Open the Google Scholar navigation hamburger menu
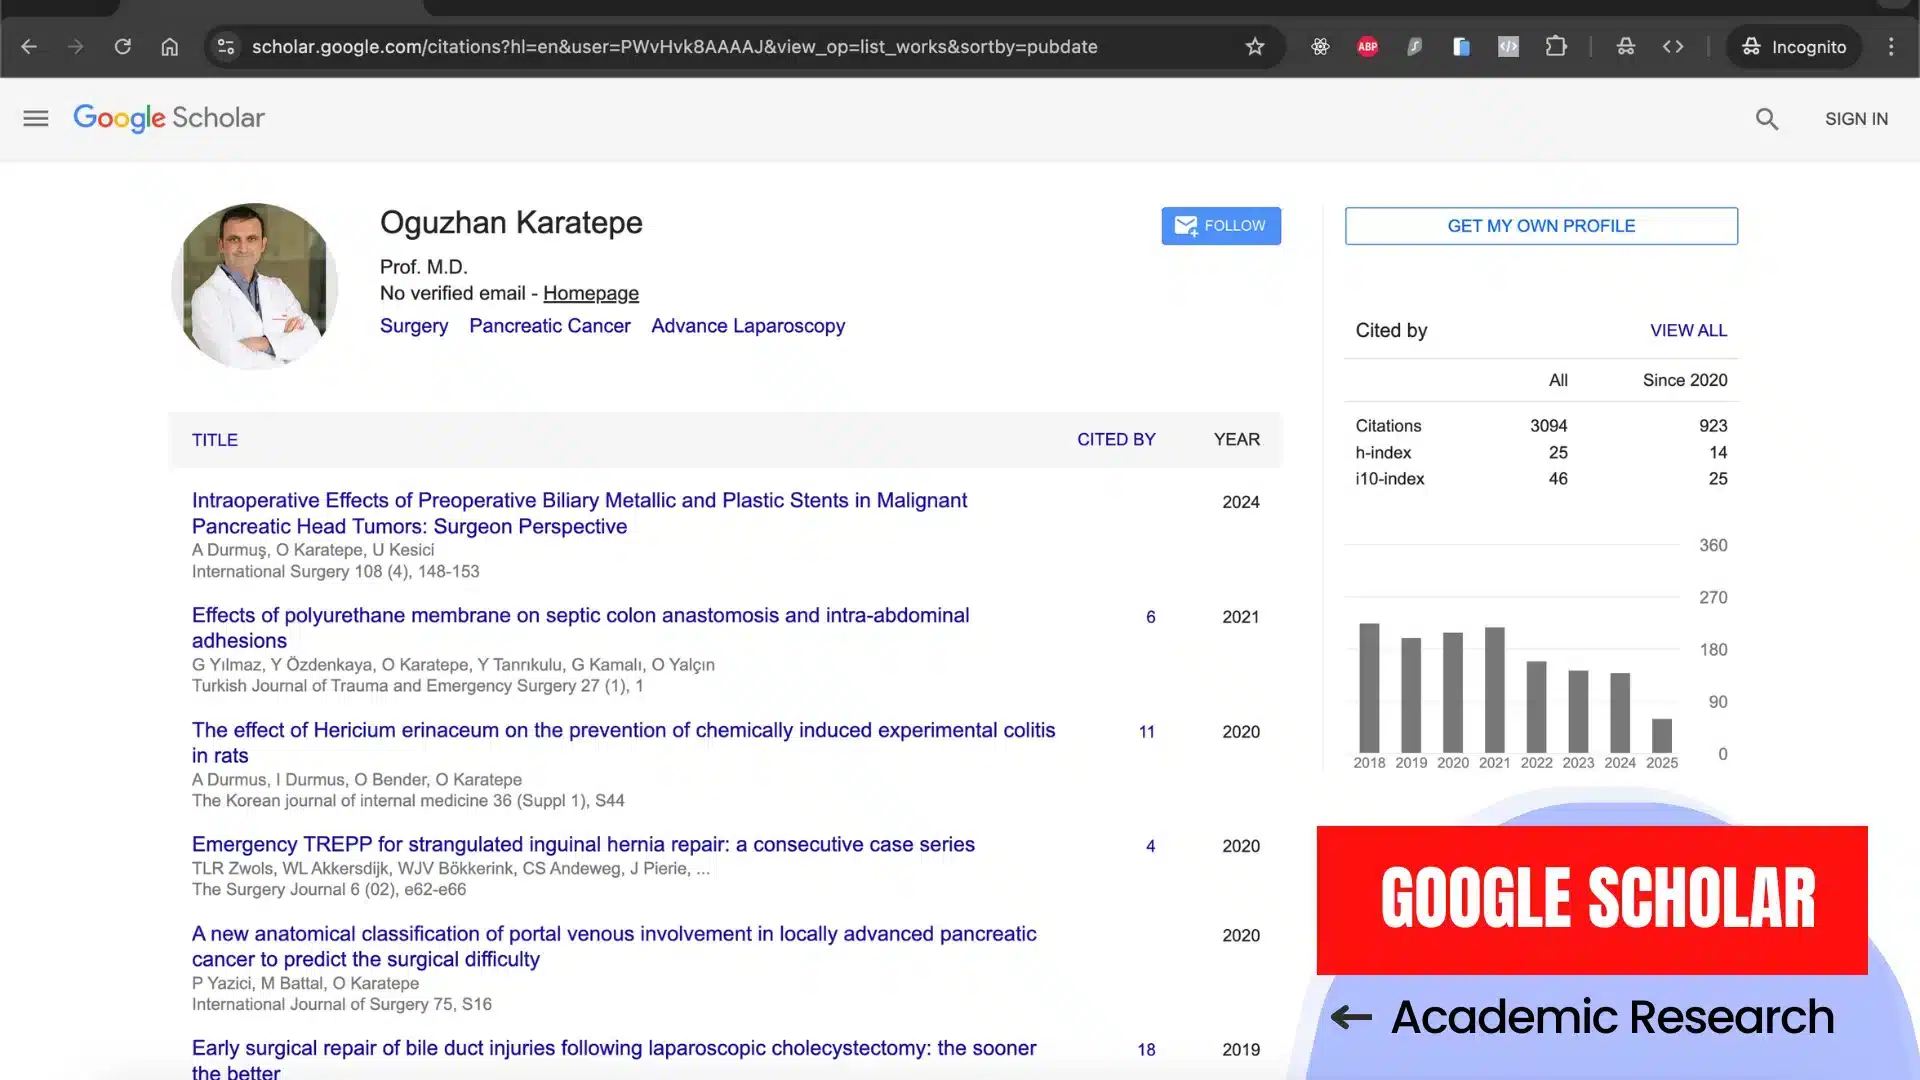Viewport: 1920px width, 1080px height. click(35, 118)
